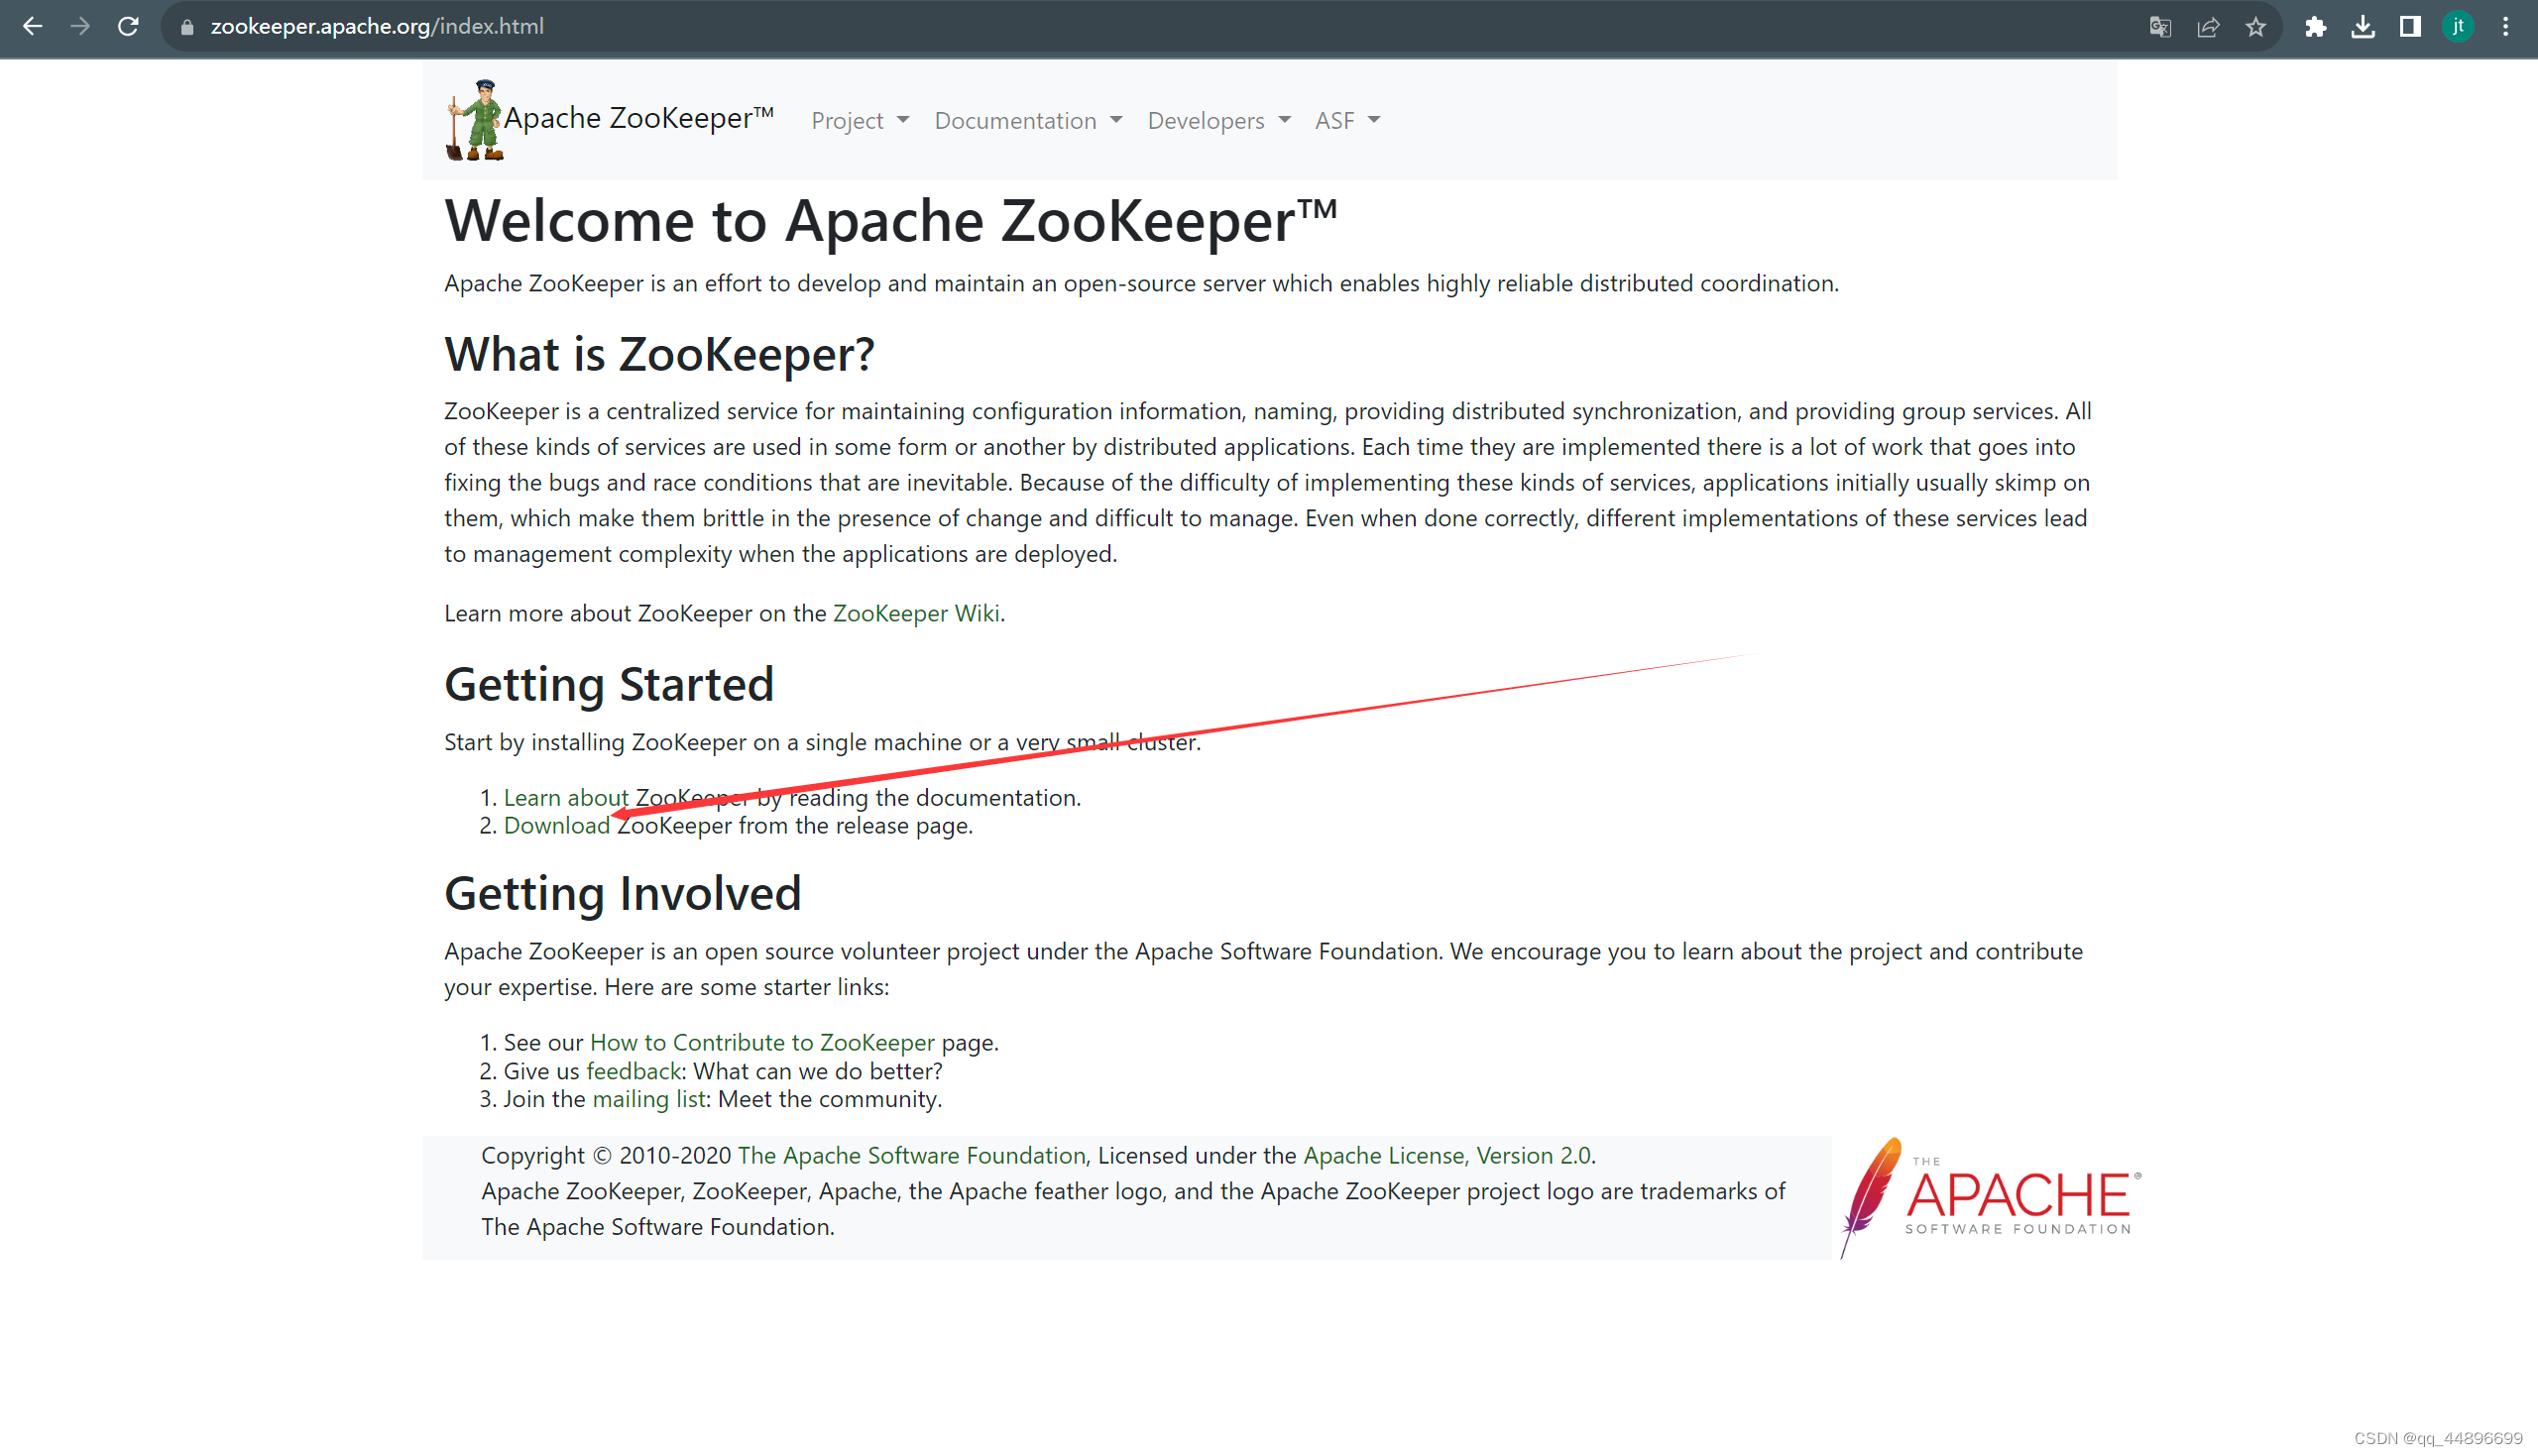Open the Google Translate icon in address bar

tap(2160, 27)
